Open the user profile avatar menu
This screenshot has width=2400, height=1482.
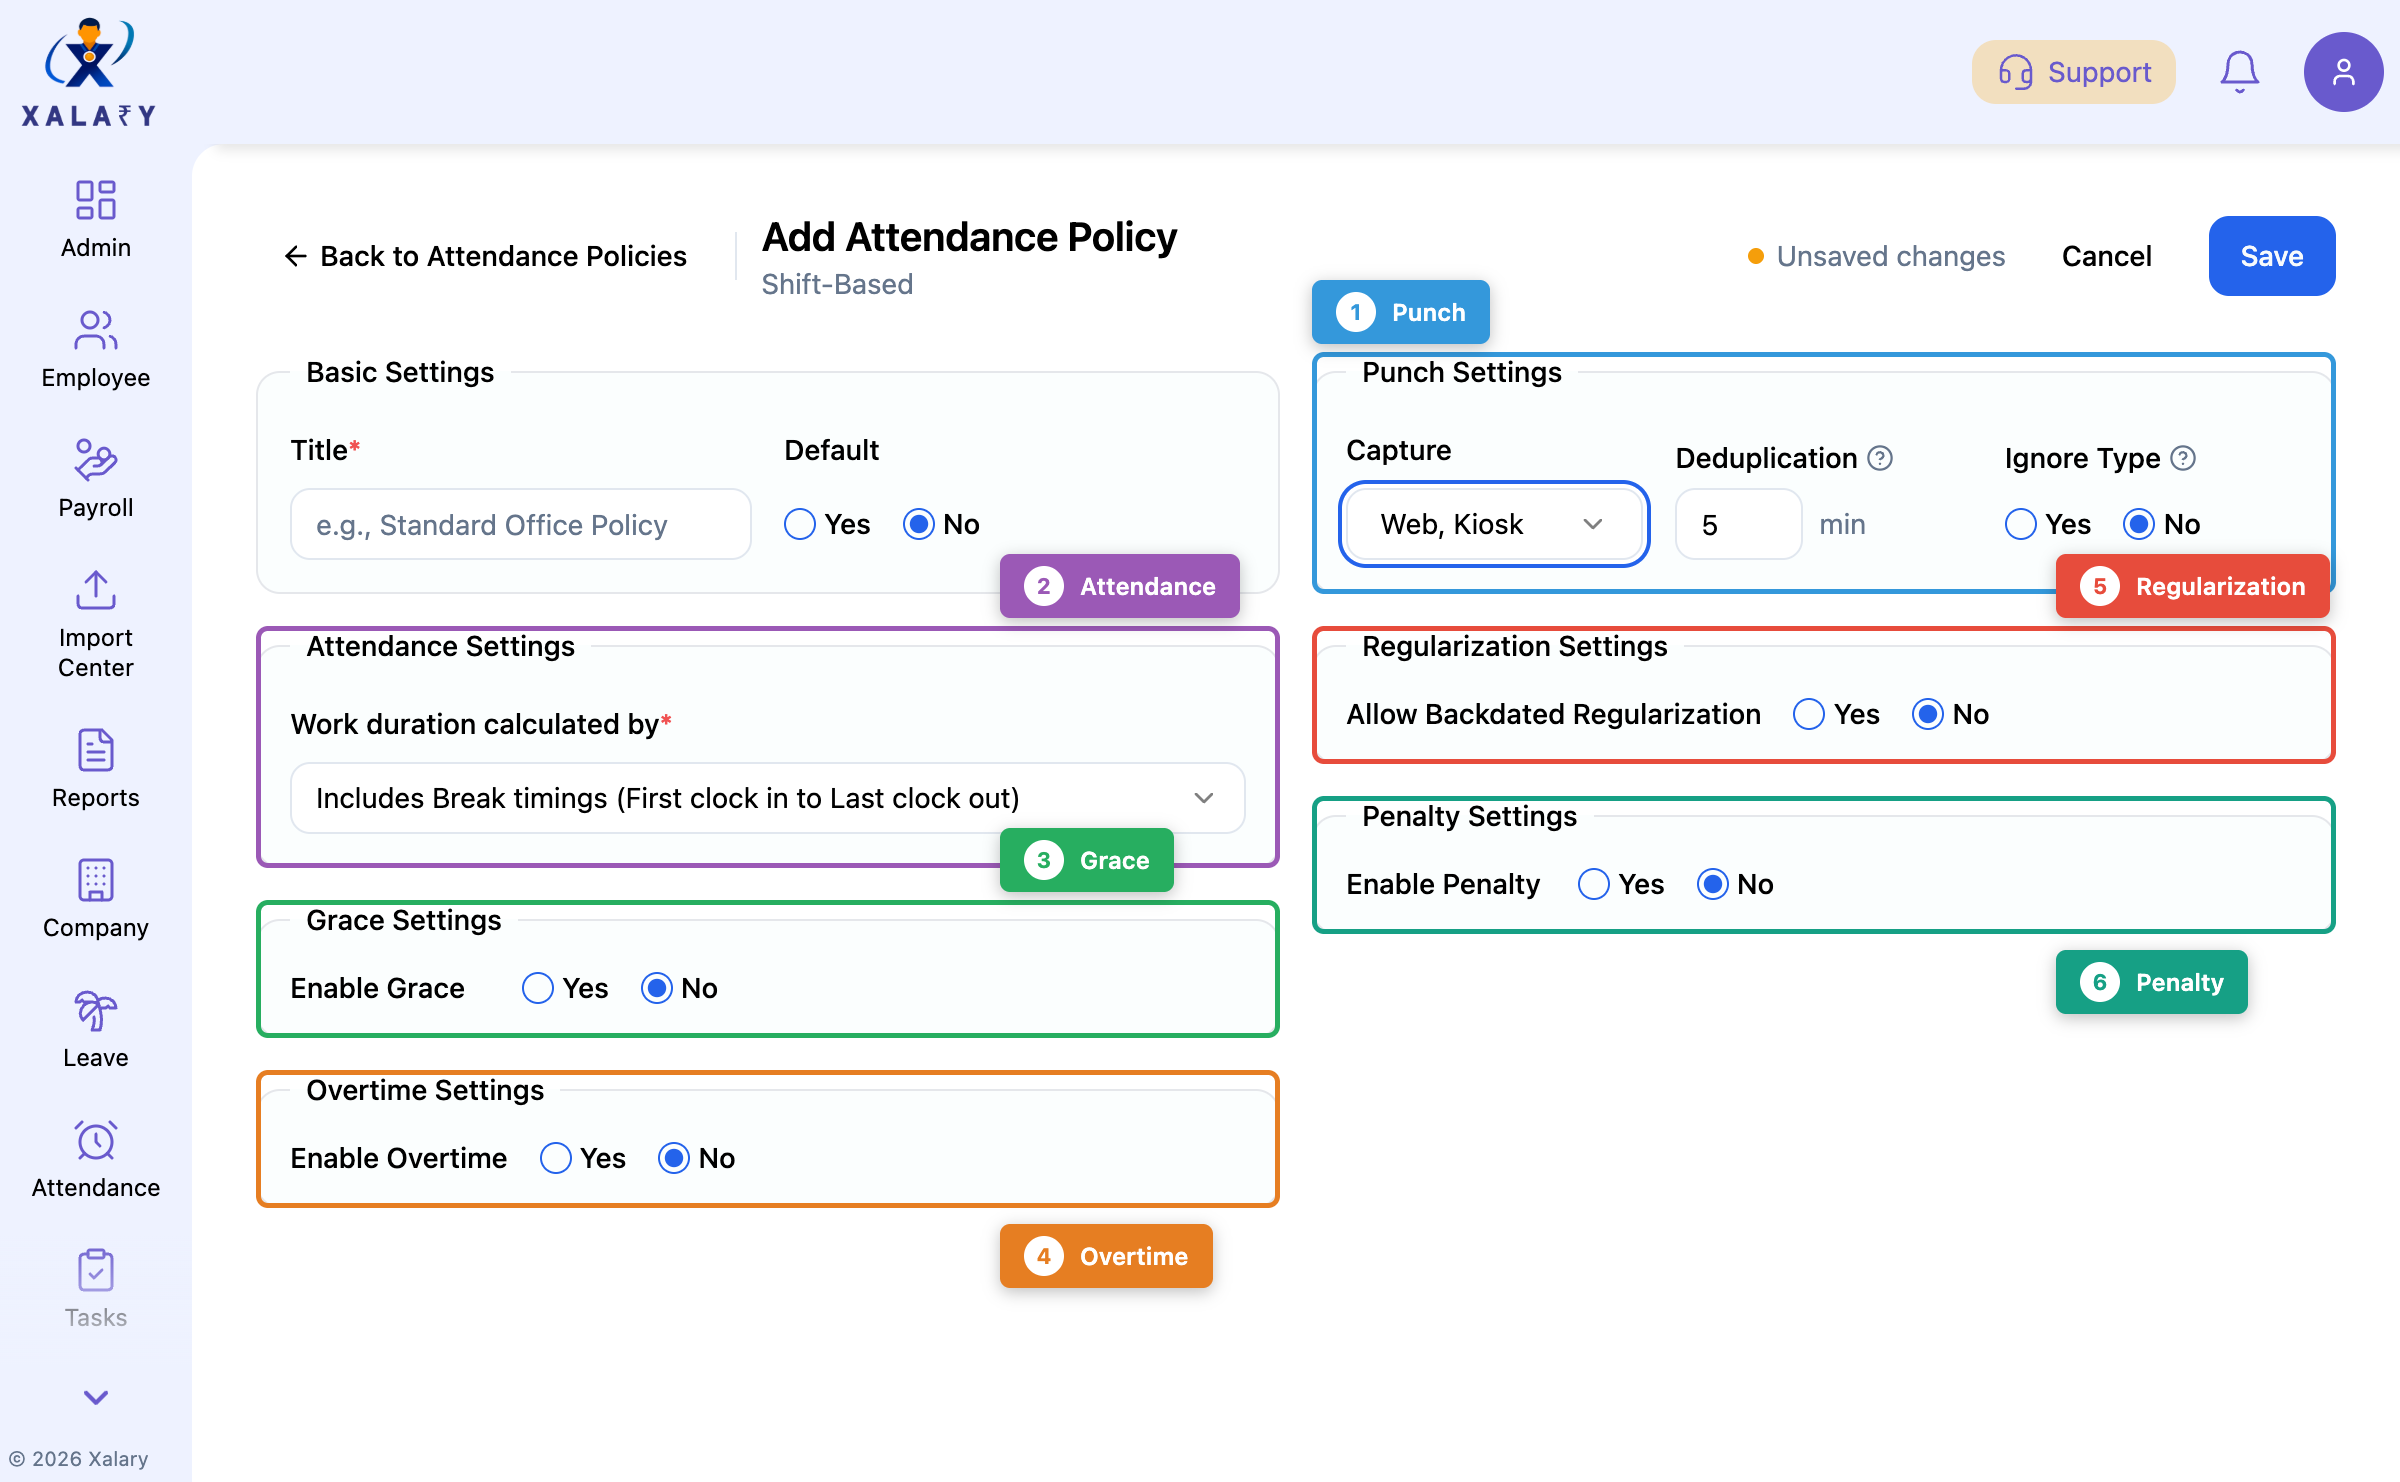point(2343,71)
